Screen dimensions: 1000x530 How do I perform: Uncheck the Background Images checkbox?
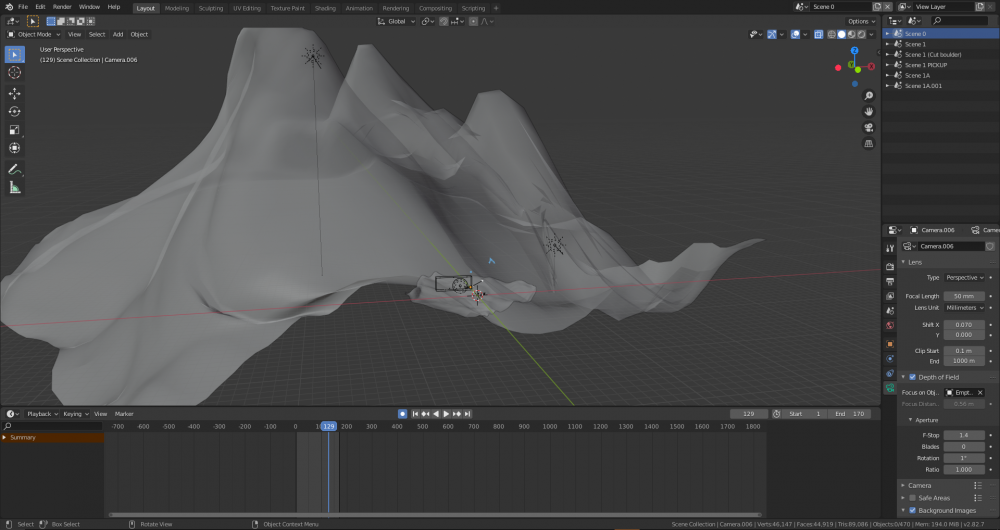click(912, 510)
